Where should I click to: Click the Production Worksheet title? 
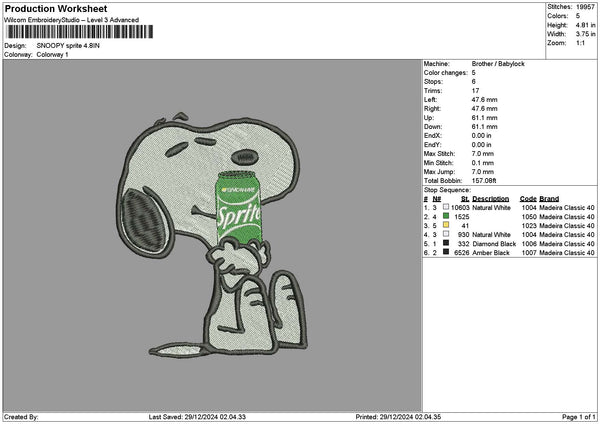[56, 9]
